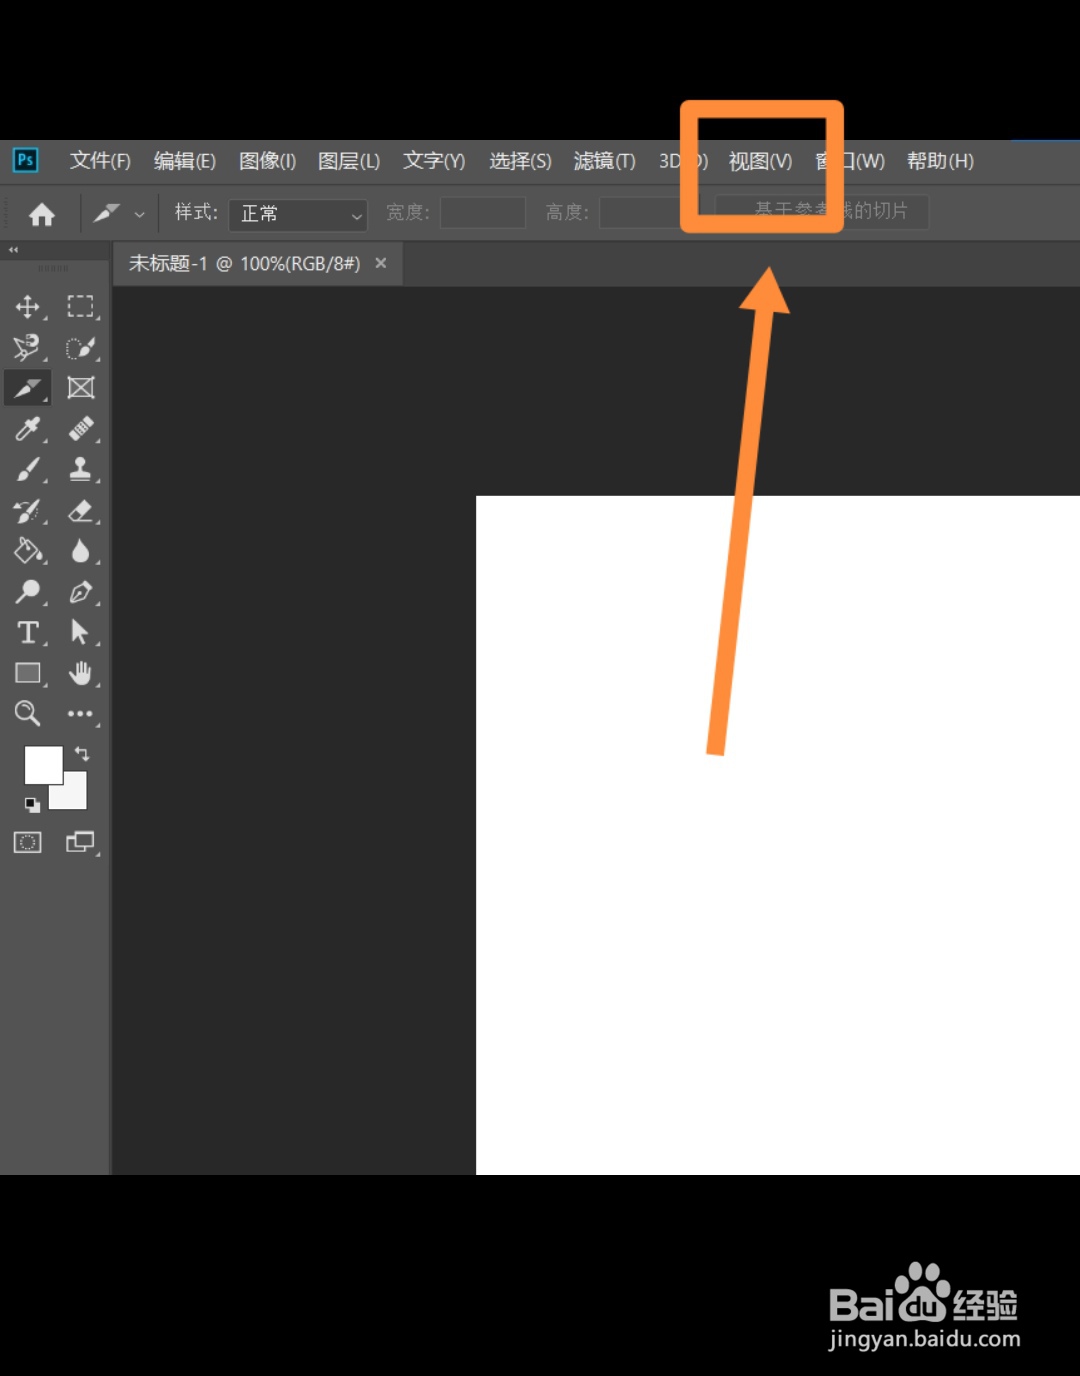Select the Hand tool
The image size is (1080, 1376).
tap(81, 674)
